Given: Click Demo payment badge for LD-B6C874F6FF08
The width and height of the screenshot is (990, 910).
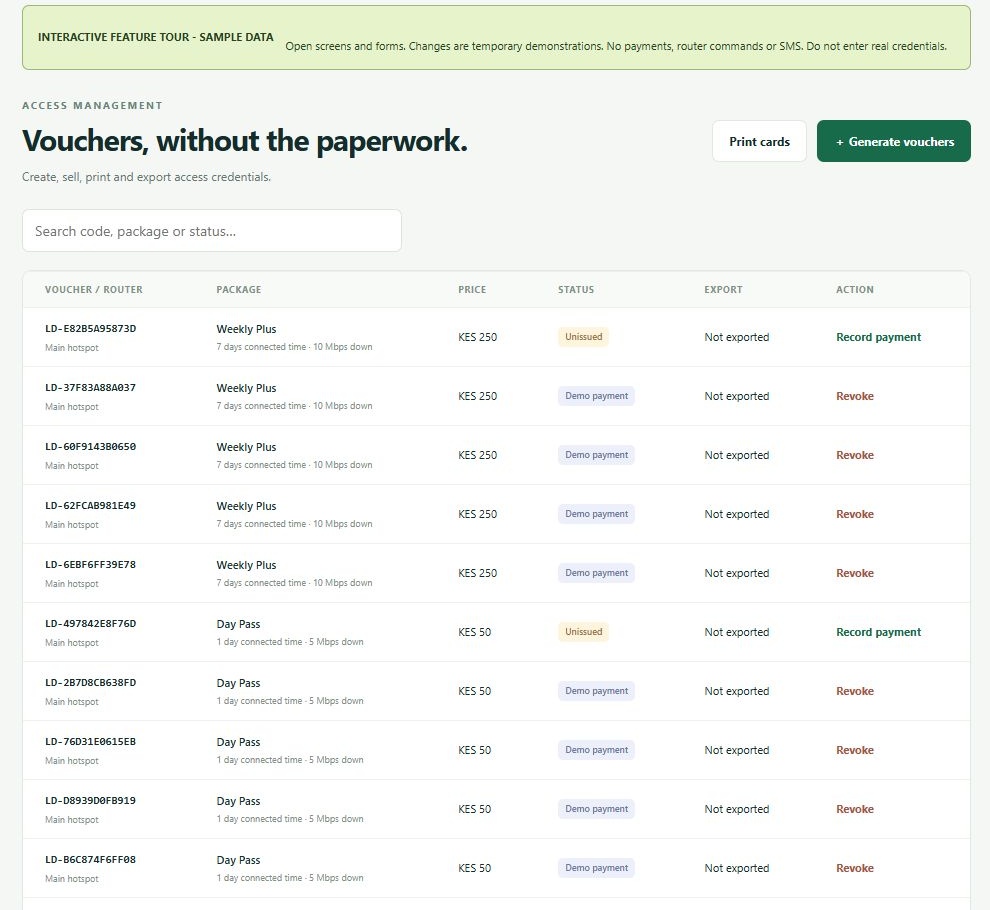Looking at the screenshot, I should click(x=596, y=868).
